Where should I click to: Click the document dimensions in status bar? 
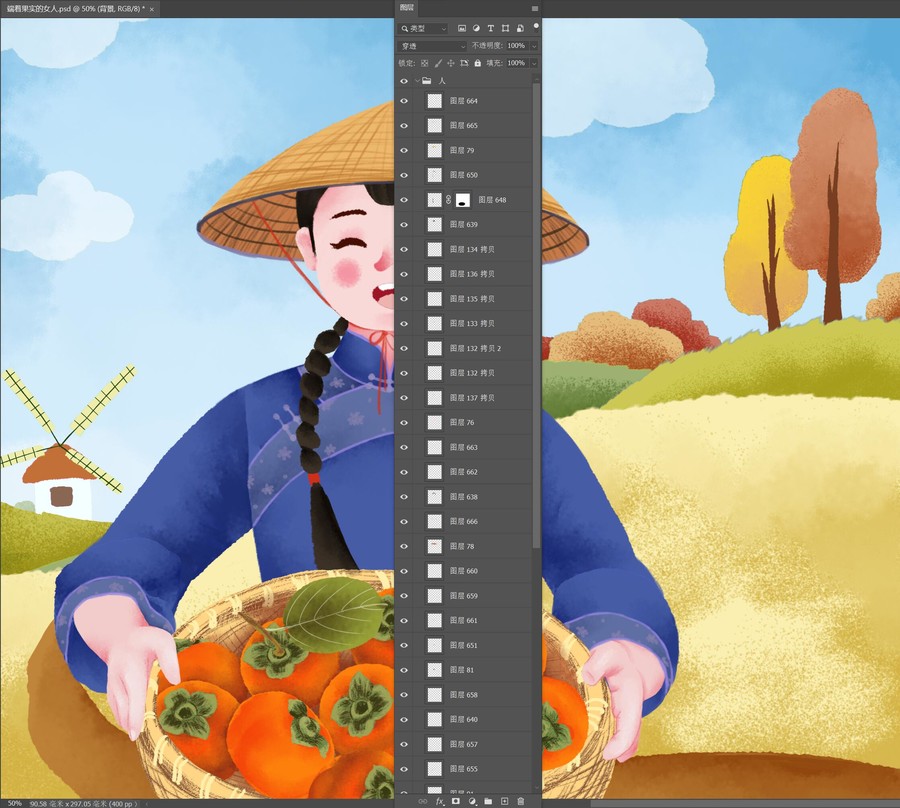click(83, 804)
